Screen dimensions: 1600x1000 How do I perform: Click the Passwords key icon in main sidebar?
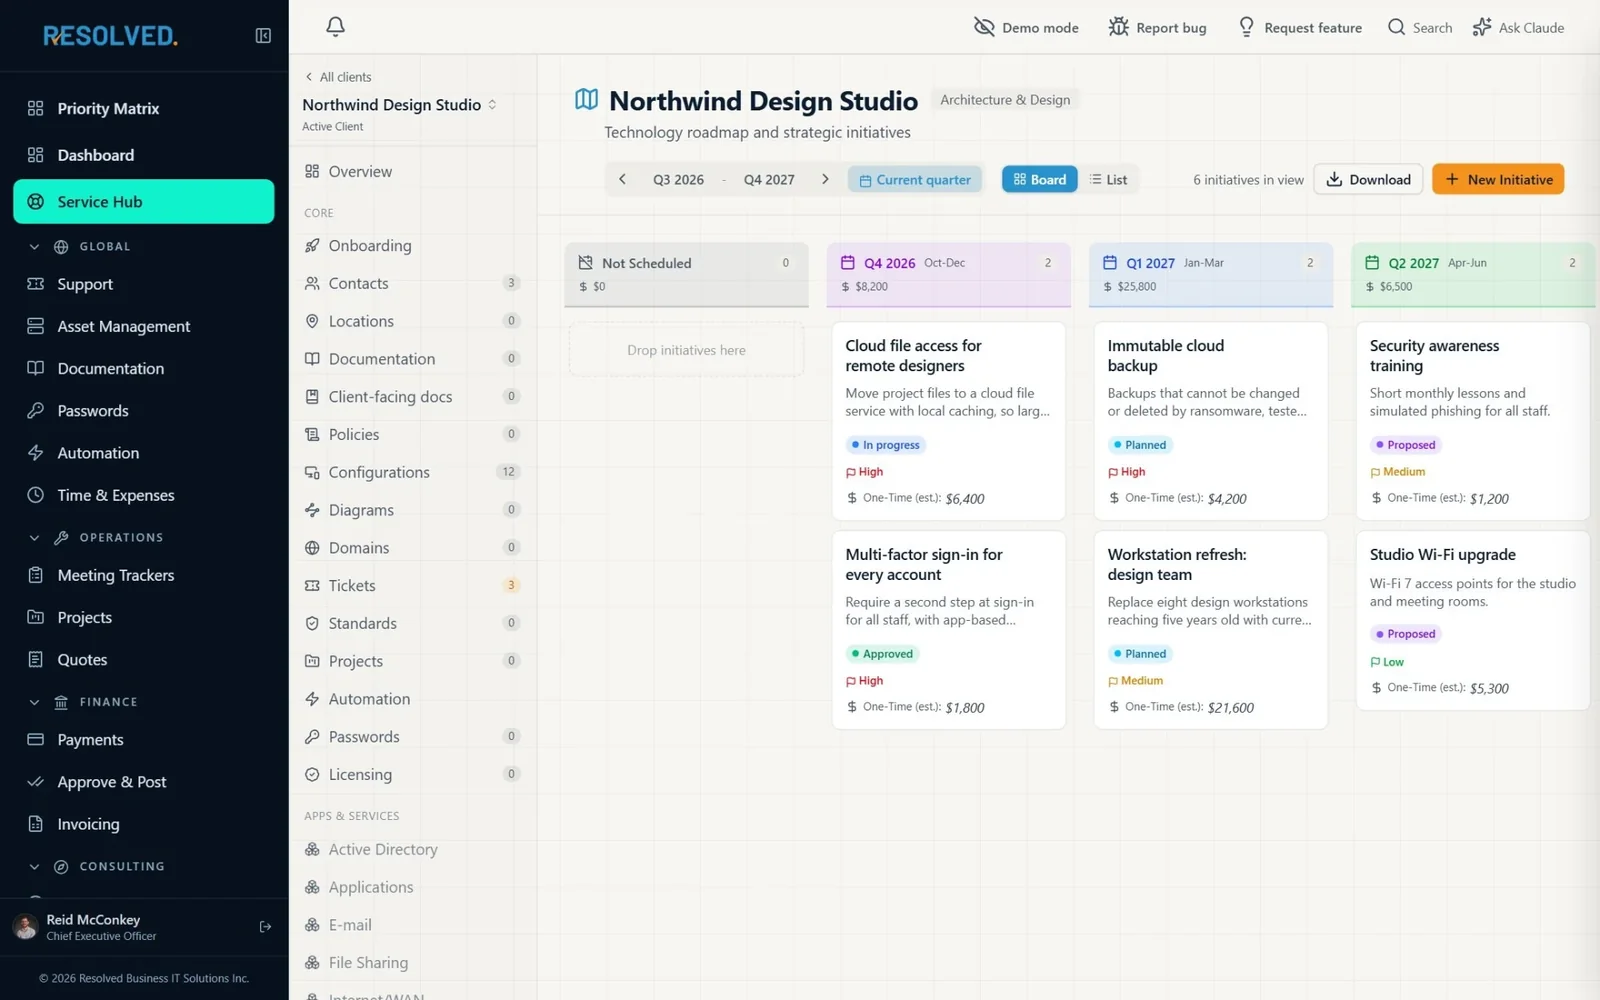coord(35,410)
